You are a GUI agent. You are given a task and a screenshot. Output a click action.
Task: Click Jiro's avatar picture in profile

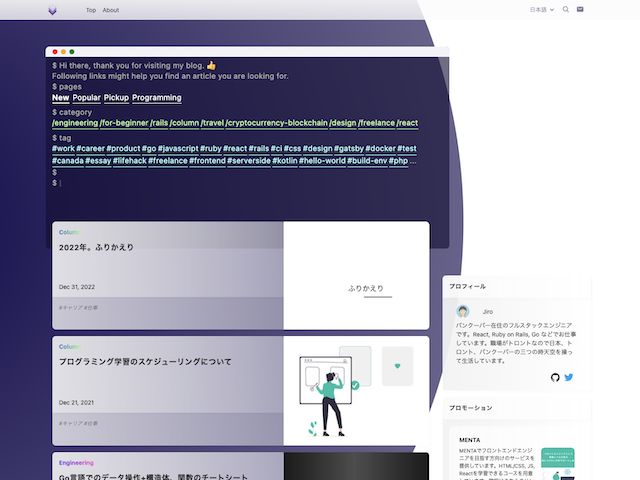[463, 311]
